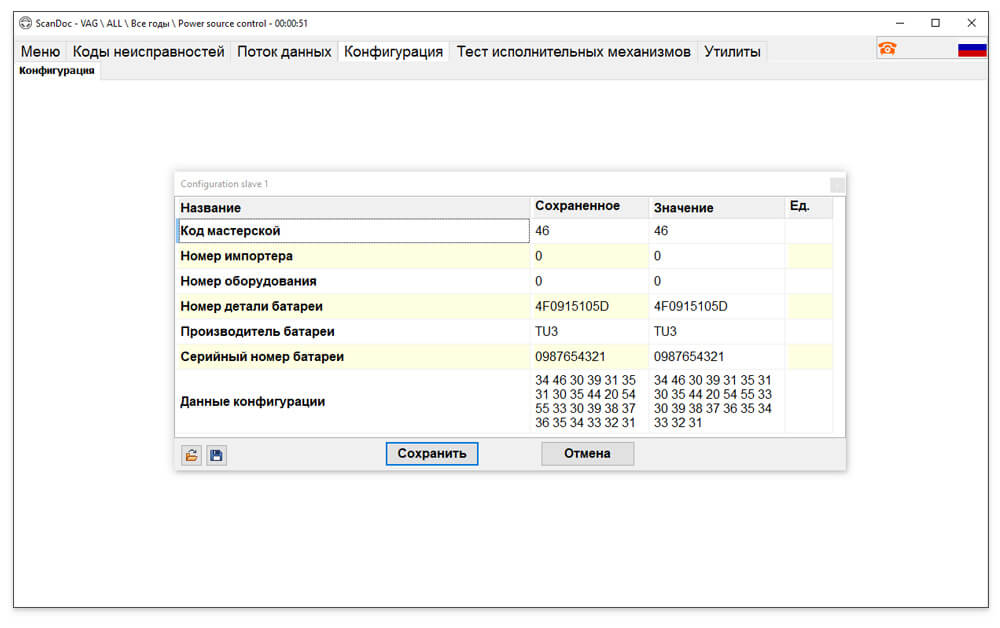Select the Код мастерской row name
This screenshot has width=1000, height=628.
coord(353,231)
